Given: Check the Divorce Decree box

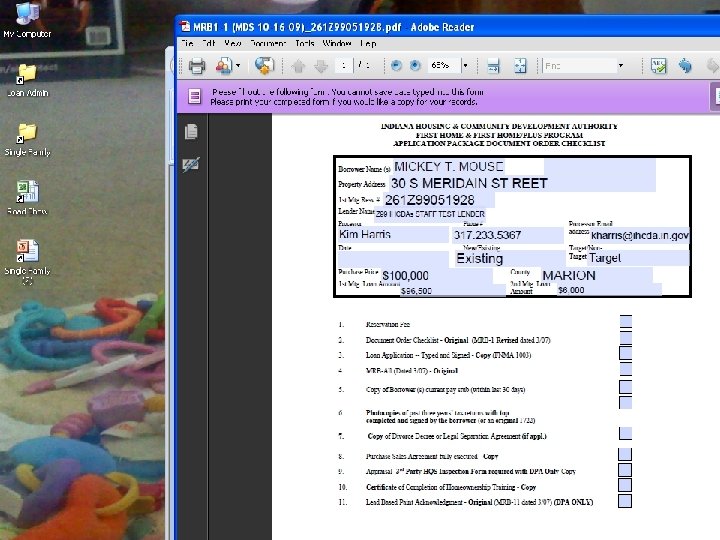Looking at the screenshot, I should (625, 433).
